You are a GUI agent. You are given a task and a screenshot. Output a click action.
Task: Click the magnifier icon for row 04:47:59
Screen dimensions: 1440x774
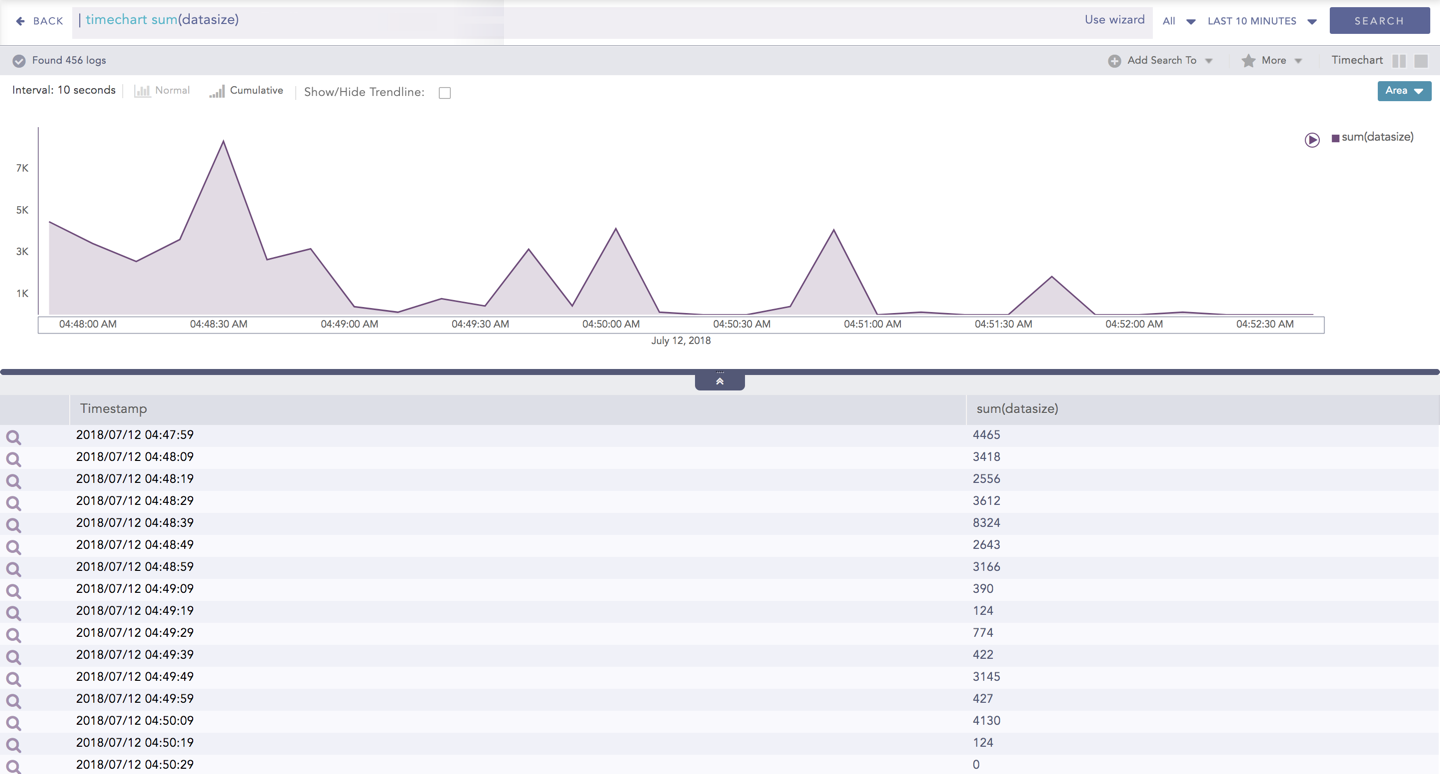(14, 437)
